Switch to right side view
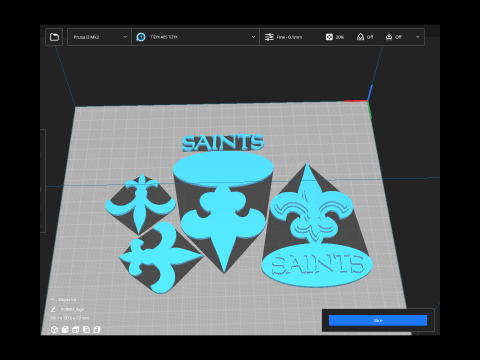This screenshot has height=360, width=480. (97, 330)
